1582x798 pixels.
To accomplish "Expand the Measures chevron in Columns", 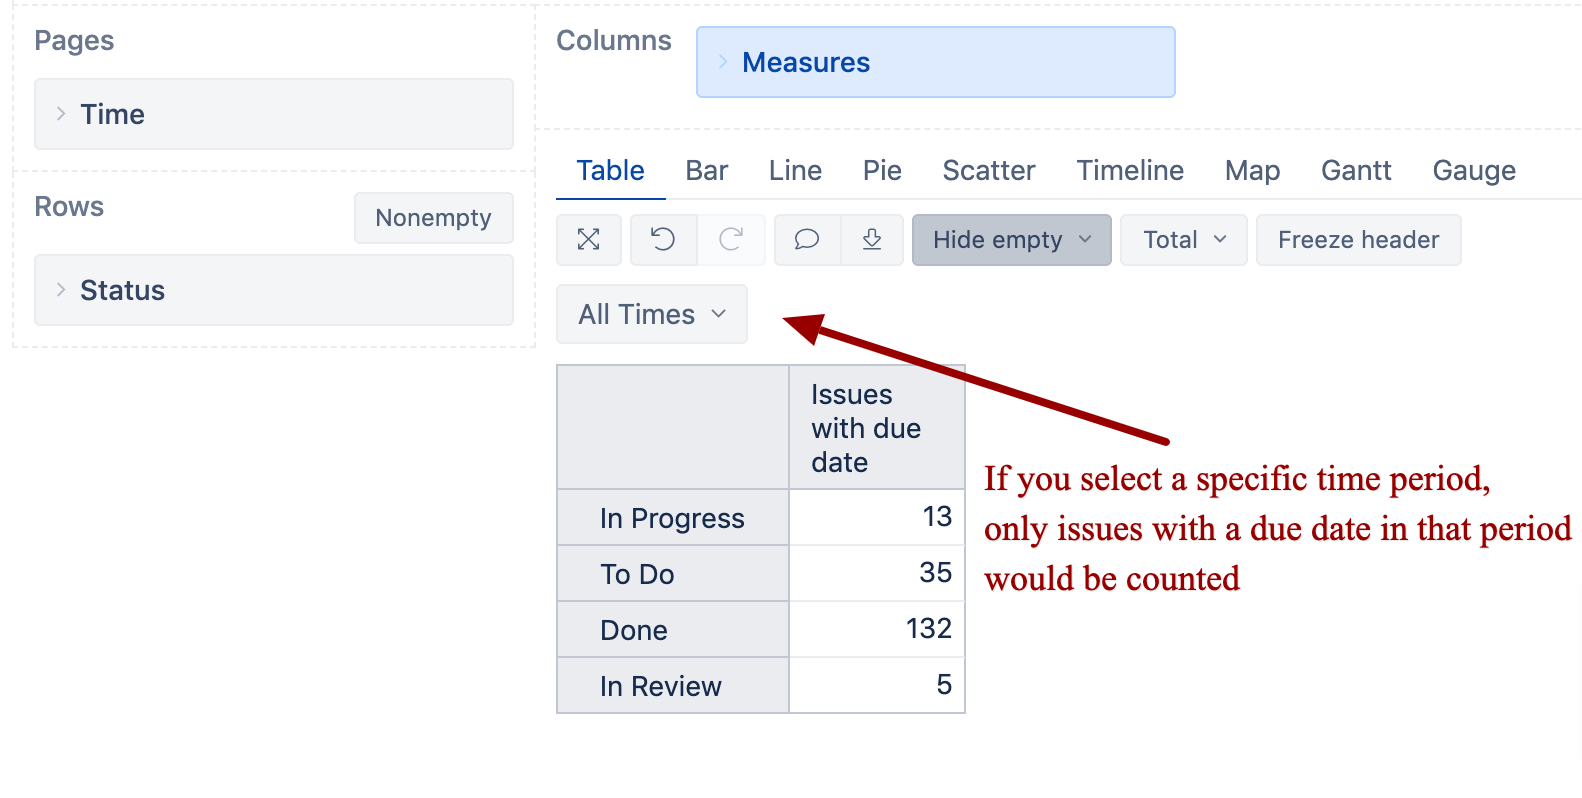I will click(x=723, y=62).
